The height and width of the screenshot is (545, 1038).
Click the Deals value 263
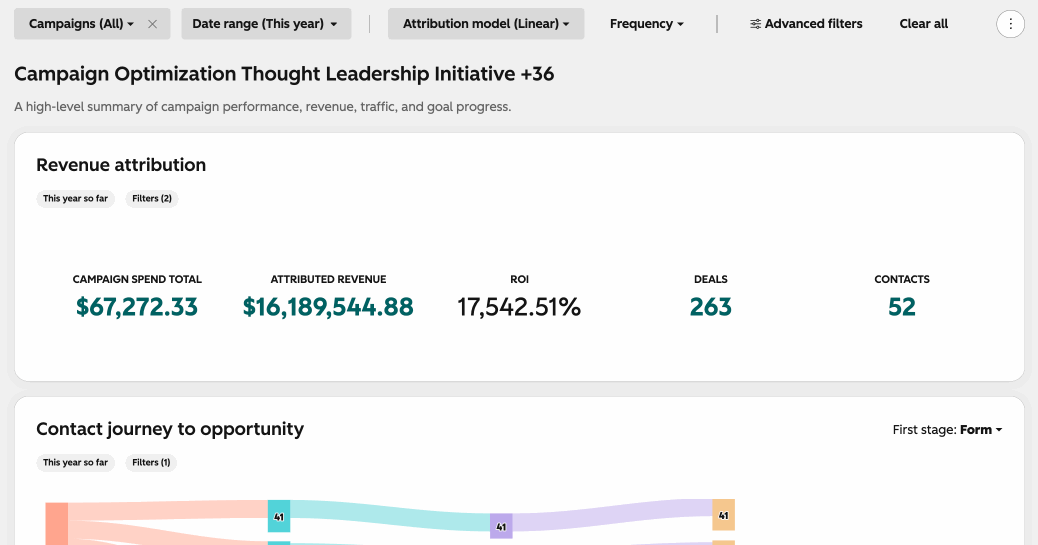[710, 307]
